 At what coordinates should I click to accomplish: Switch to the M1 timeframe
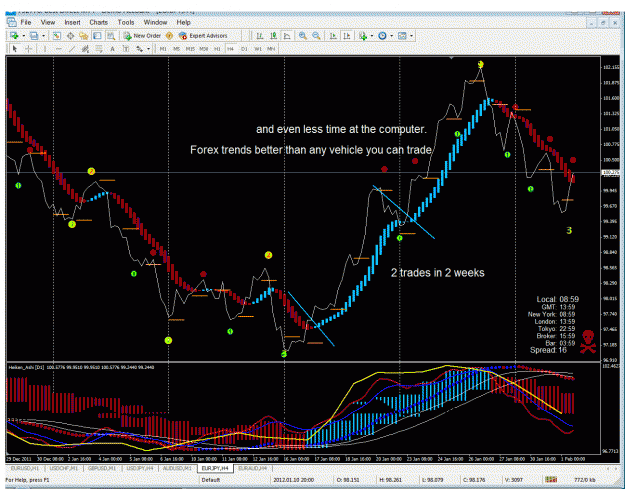163,49
